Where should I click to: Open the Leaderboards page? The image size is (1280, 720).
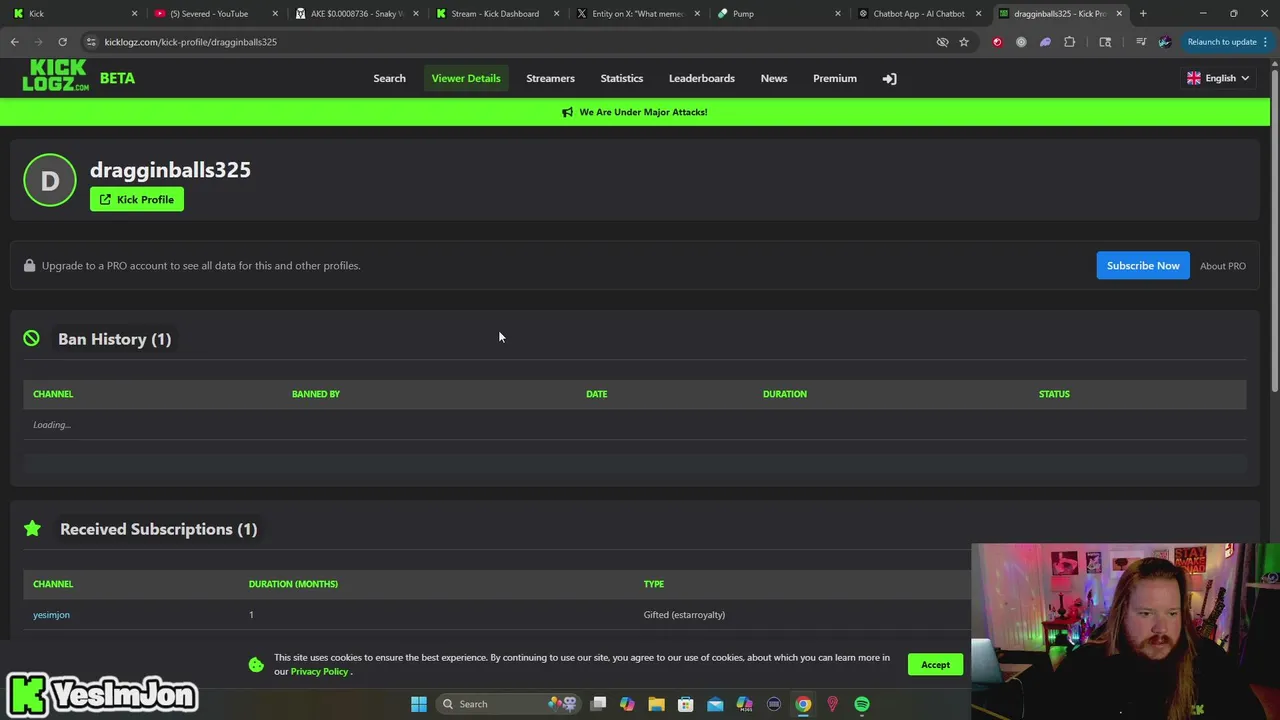[x=701, y=78]
